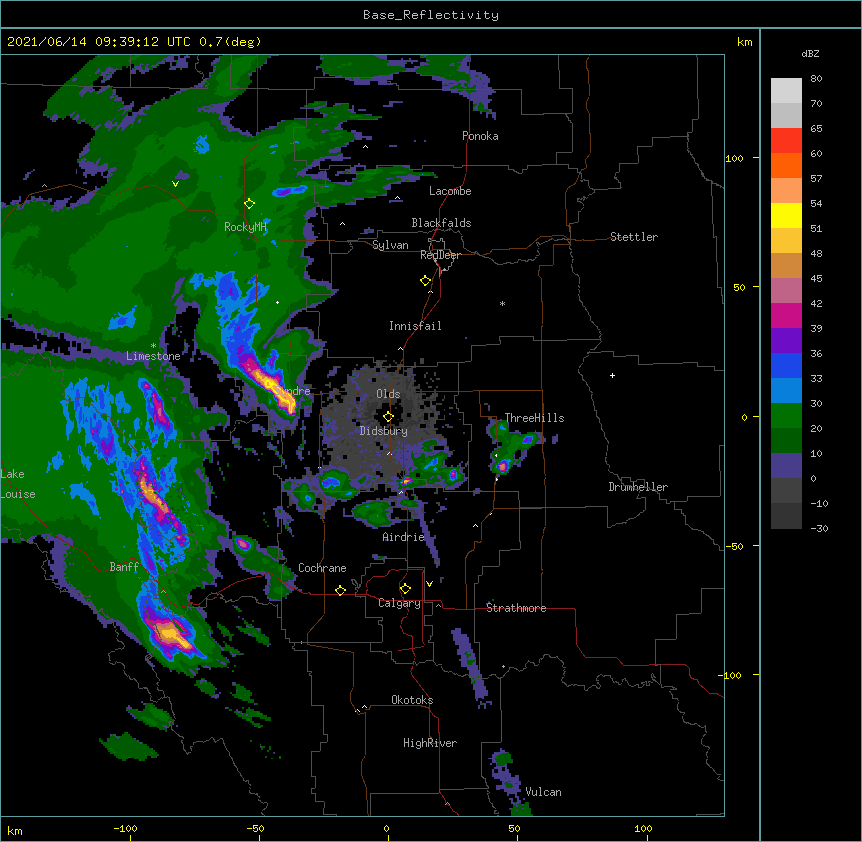Click the yellow diamond marker south of RedDeer

(426, 281)
